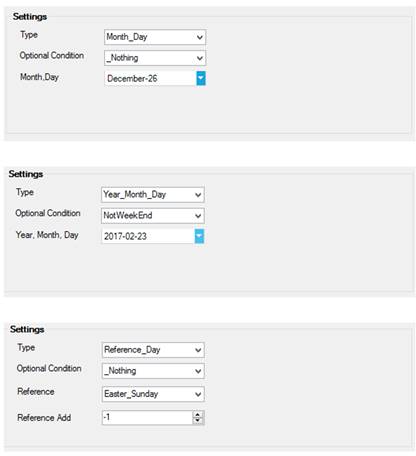The image size is (416, 456).
Task: Click the Optional Condition label beside NotWeekEnd
Action: pyautogui.click(x=48, y=213)
